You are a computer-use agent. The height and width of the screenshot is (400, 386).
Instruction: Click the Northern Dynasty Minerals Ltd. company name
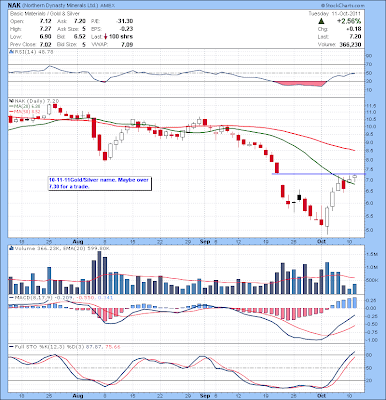[x=60, y=6]
